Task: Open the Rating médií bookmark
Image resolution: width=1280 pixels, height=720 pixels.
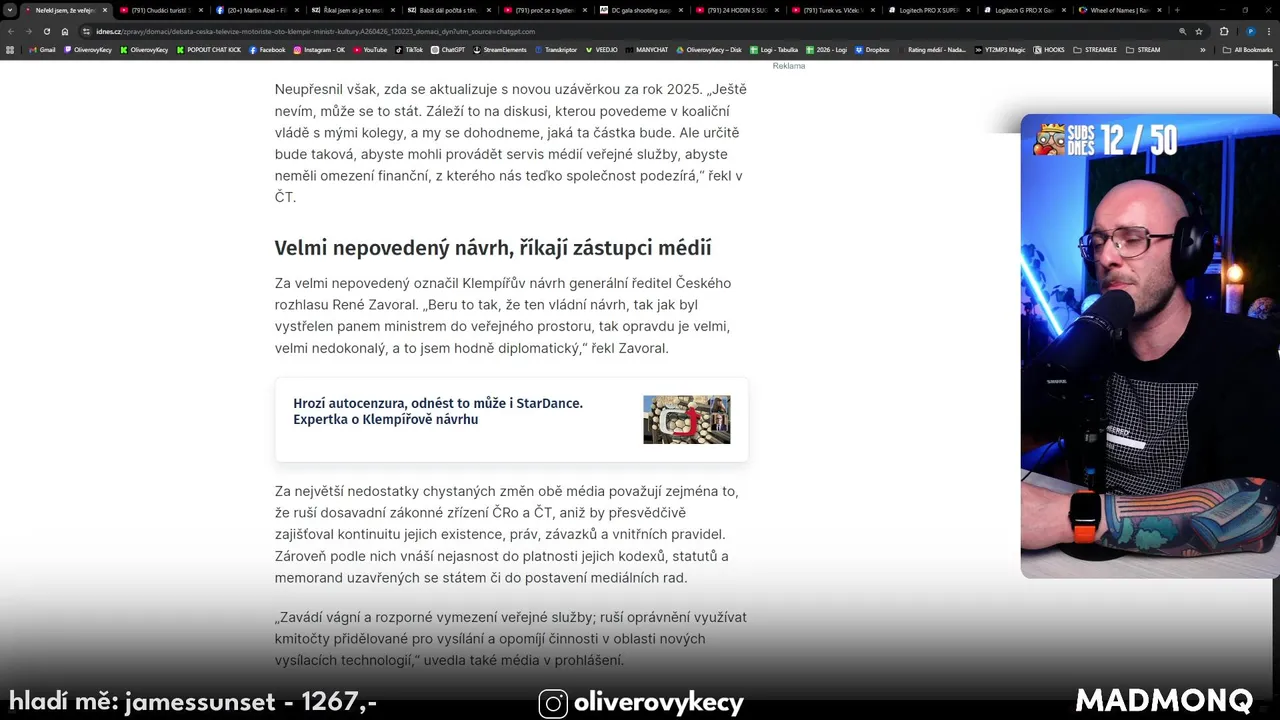Action: 934,50
